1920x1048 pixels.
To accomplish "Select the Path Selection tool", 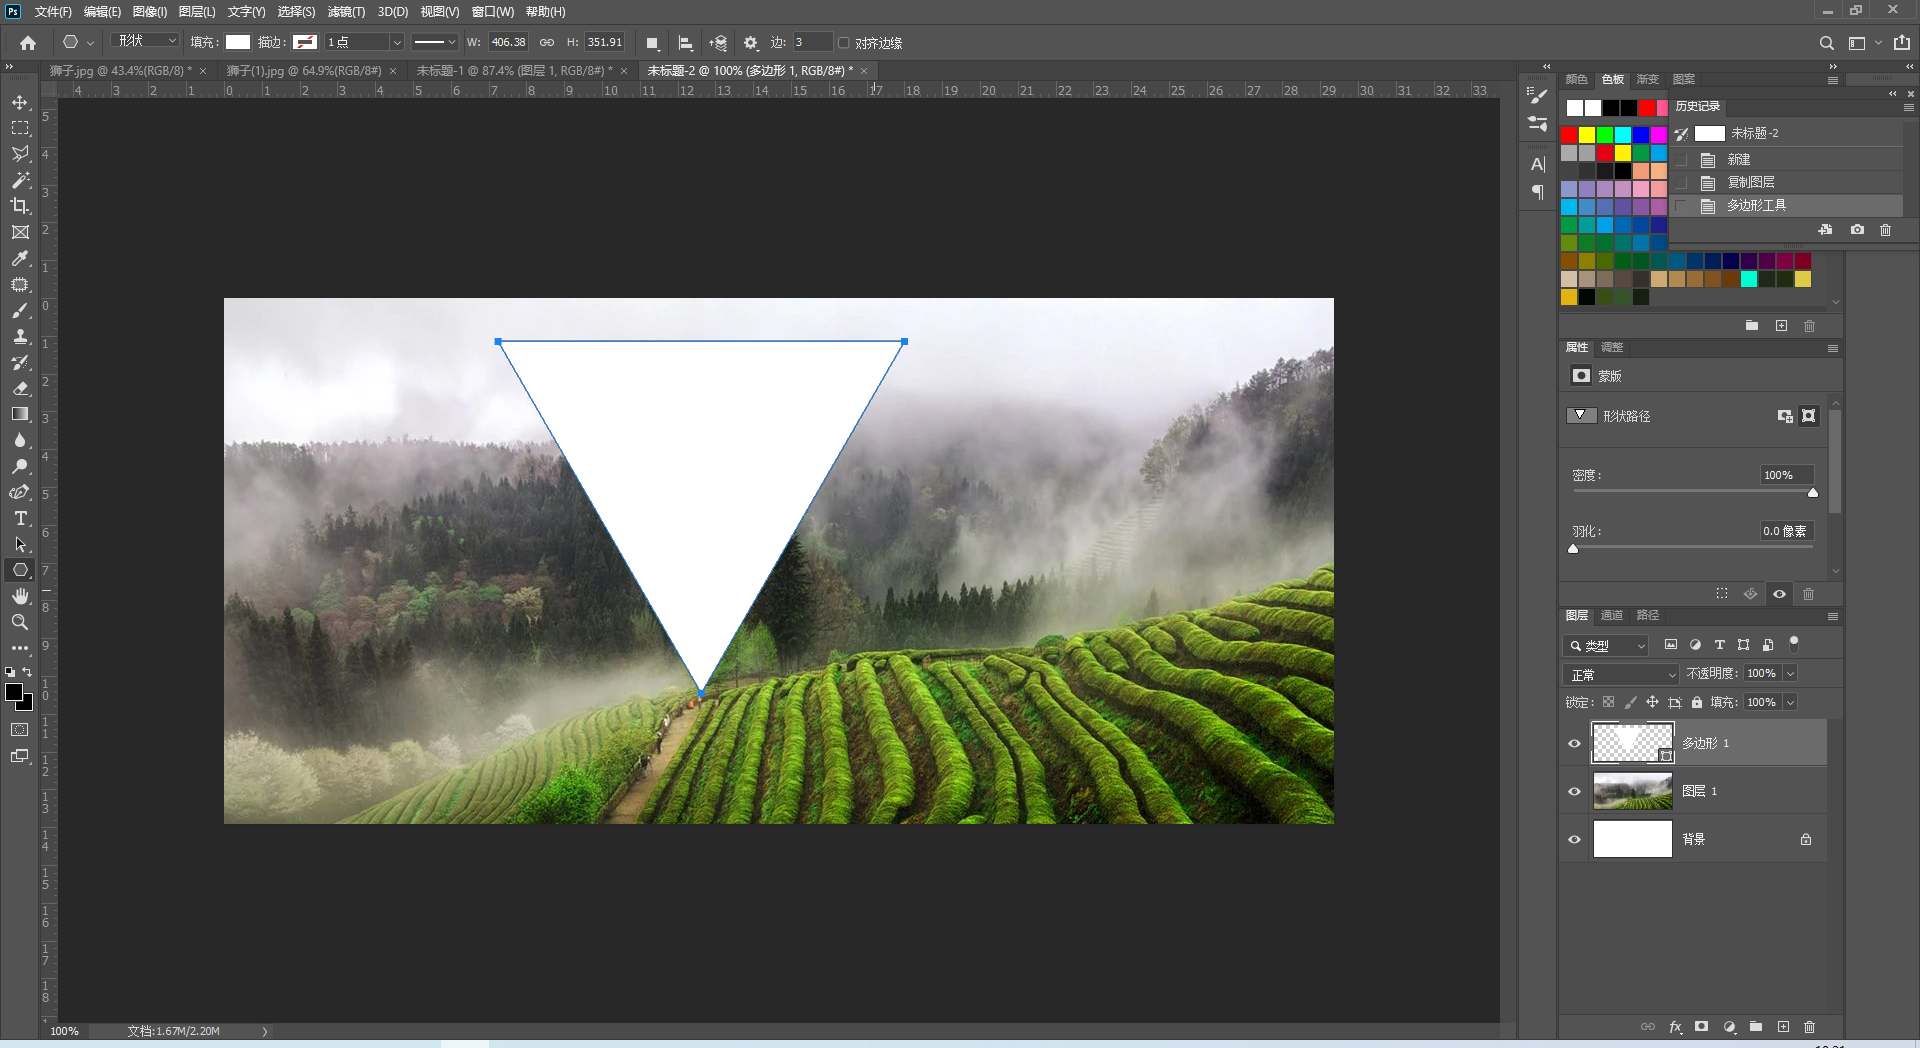I will click(x=20, y=544).
